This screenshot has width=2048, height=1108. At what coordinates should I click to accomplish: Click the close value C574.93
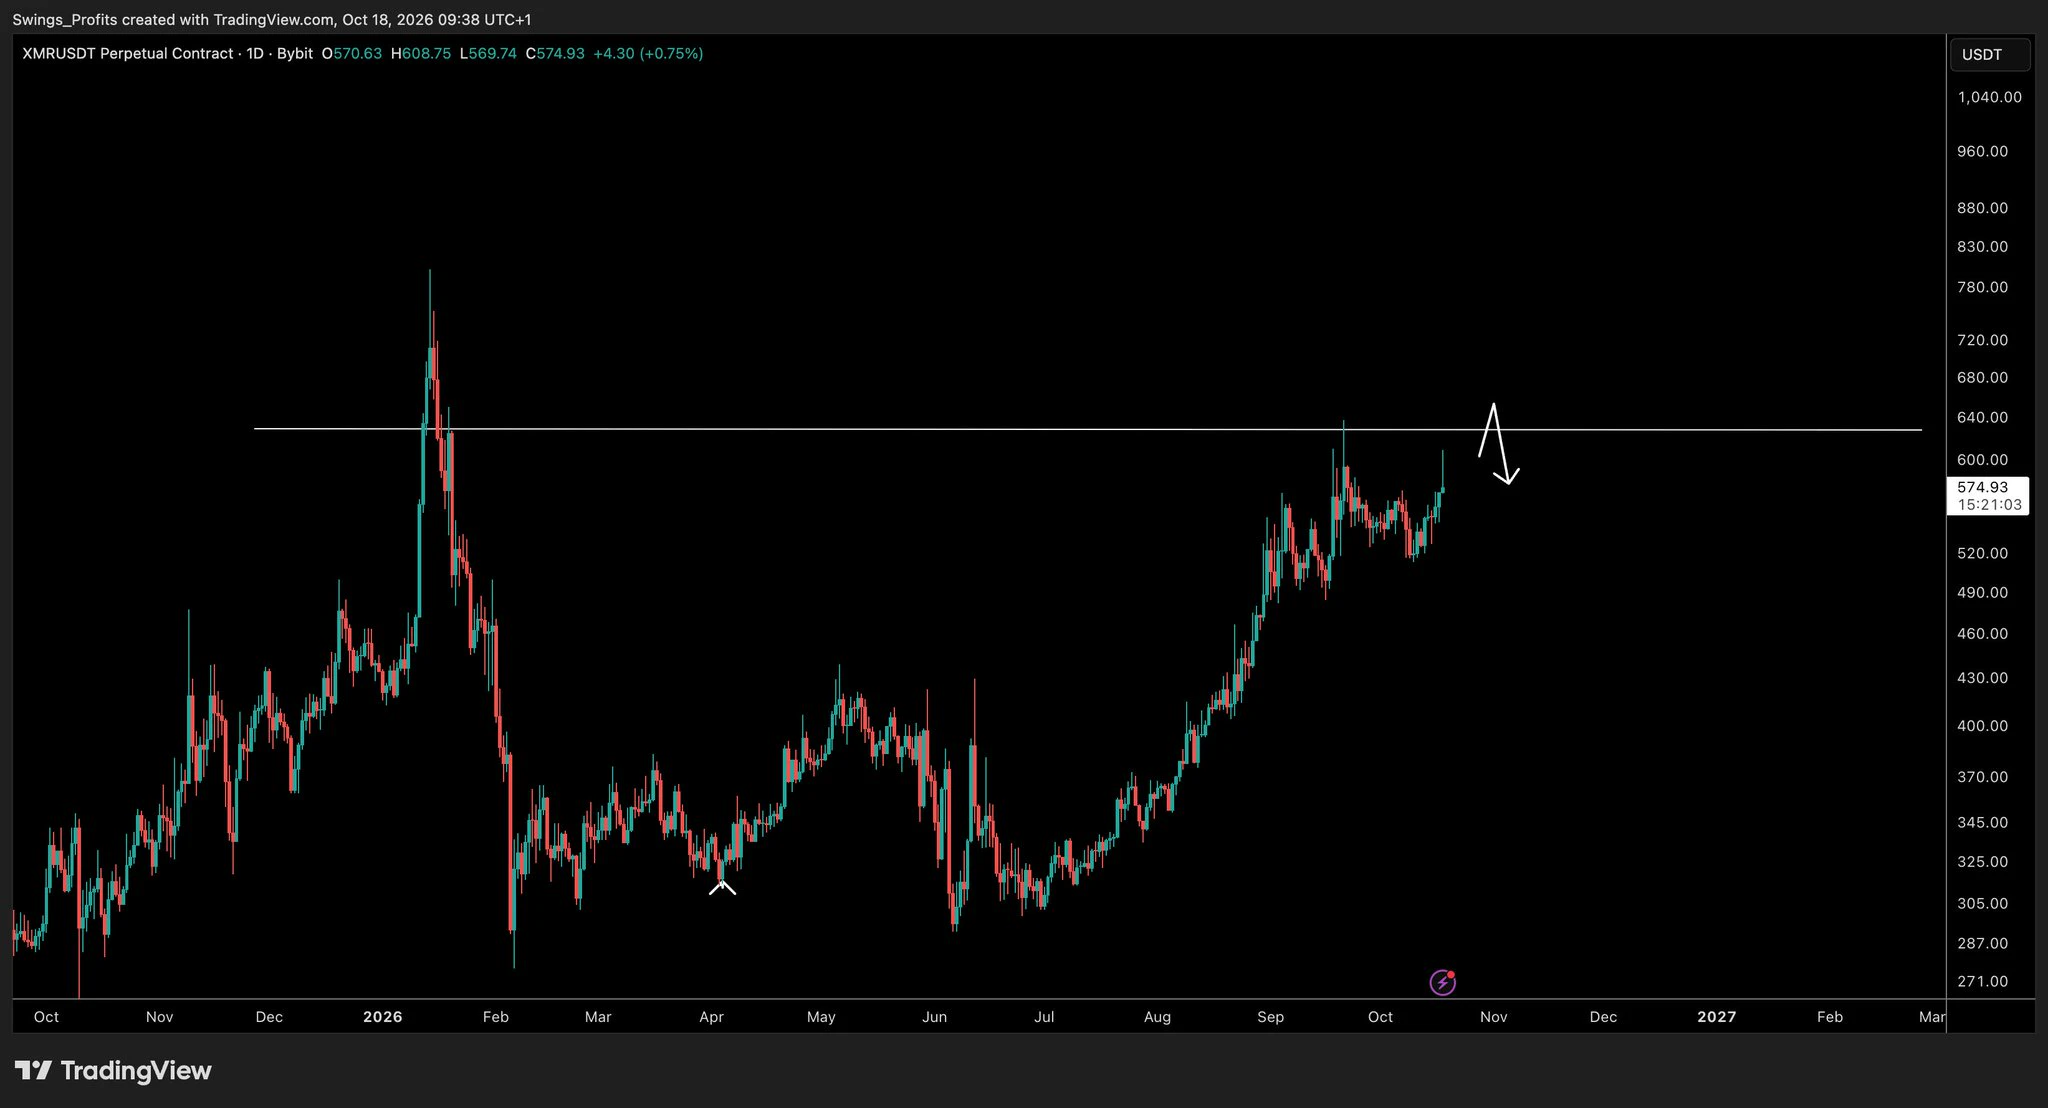click(555, 53)
